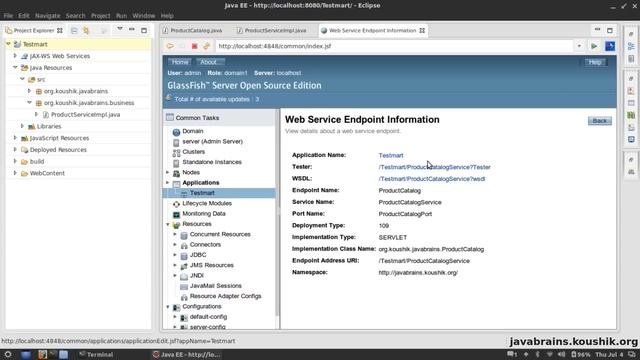Image resolution: width=640 pixels, height=360 pixels.
Task: Select ProductServiceImpl.java in explorer
Action: (85, 115)
